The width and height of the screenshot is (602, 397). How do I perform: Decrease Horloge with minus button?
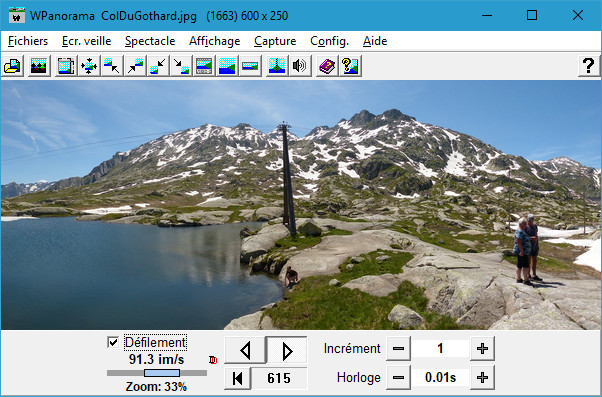[398, 377]
